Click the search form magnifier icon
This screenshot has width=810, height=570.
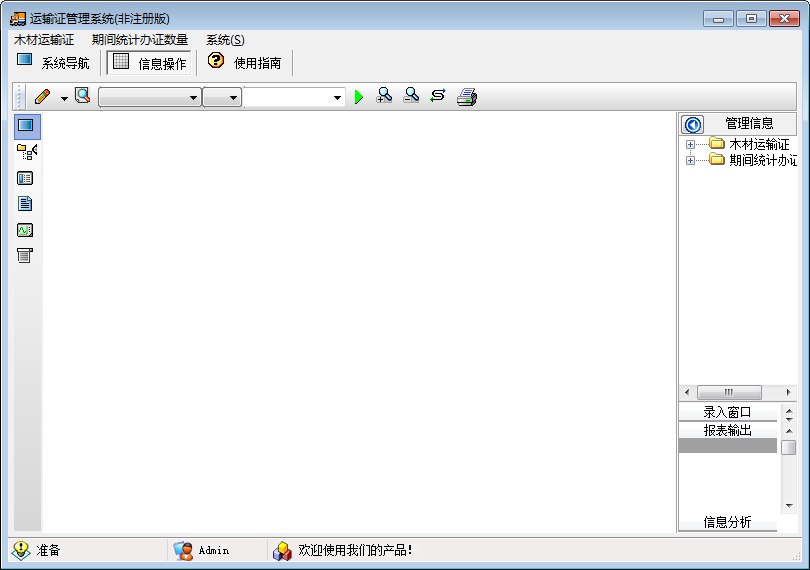pos(83,96)
